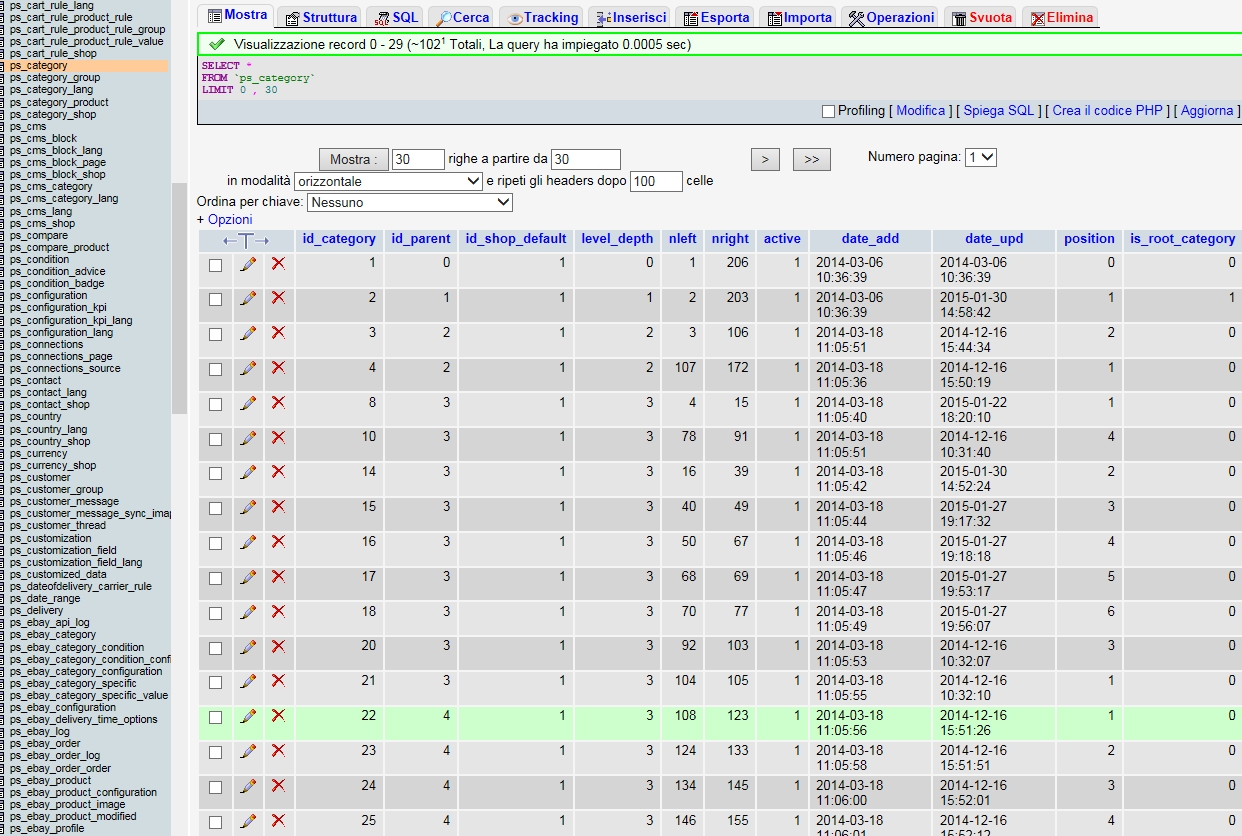Click the red delete X for category 2
The image size is (1242, 836).
click(278, 298)
